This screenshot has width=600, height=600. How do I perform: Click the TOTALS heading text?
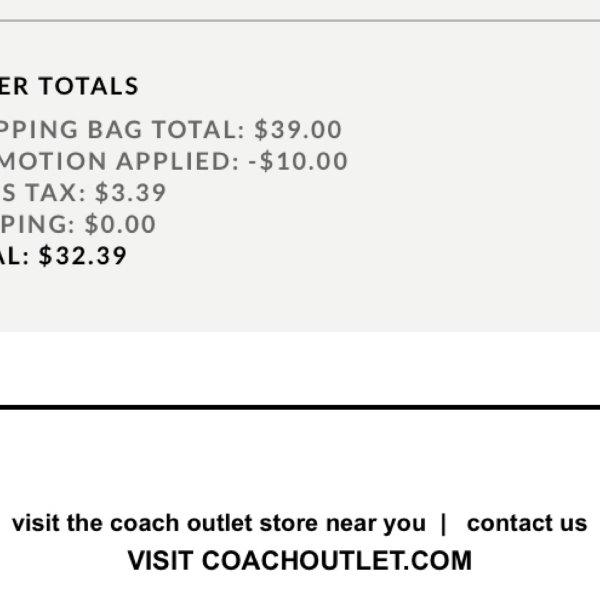pyautogui.click(x=88, y=86)
